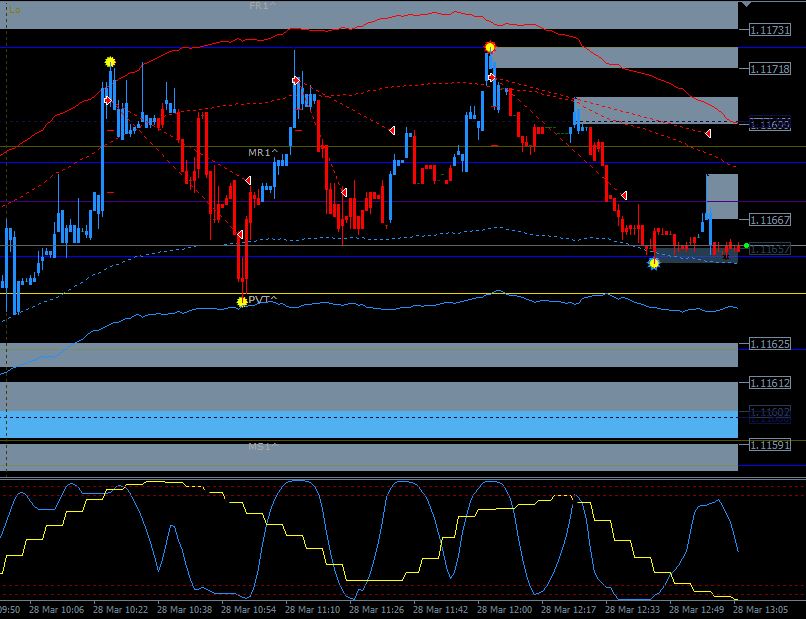Select the MR1^ pivot label

coord(263,153)
